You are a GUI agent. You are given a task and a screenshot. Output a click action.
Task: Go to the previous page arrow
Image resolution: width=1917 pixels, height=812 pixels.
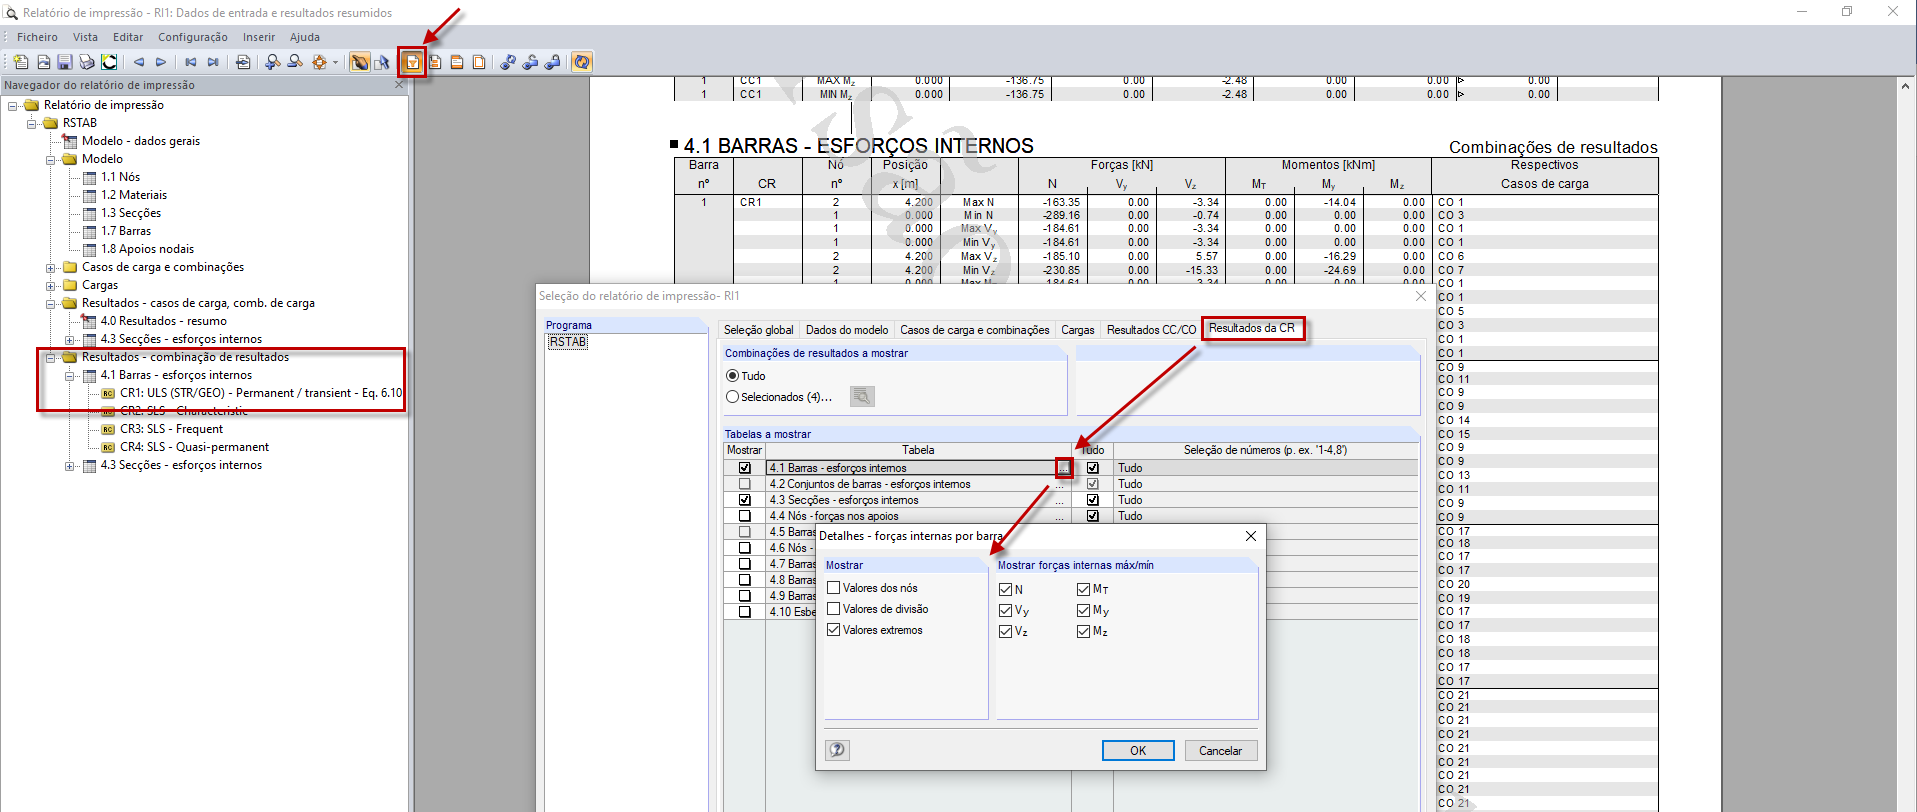coord(139,62)
